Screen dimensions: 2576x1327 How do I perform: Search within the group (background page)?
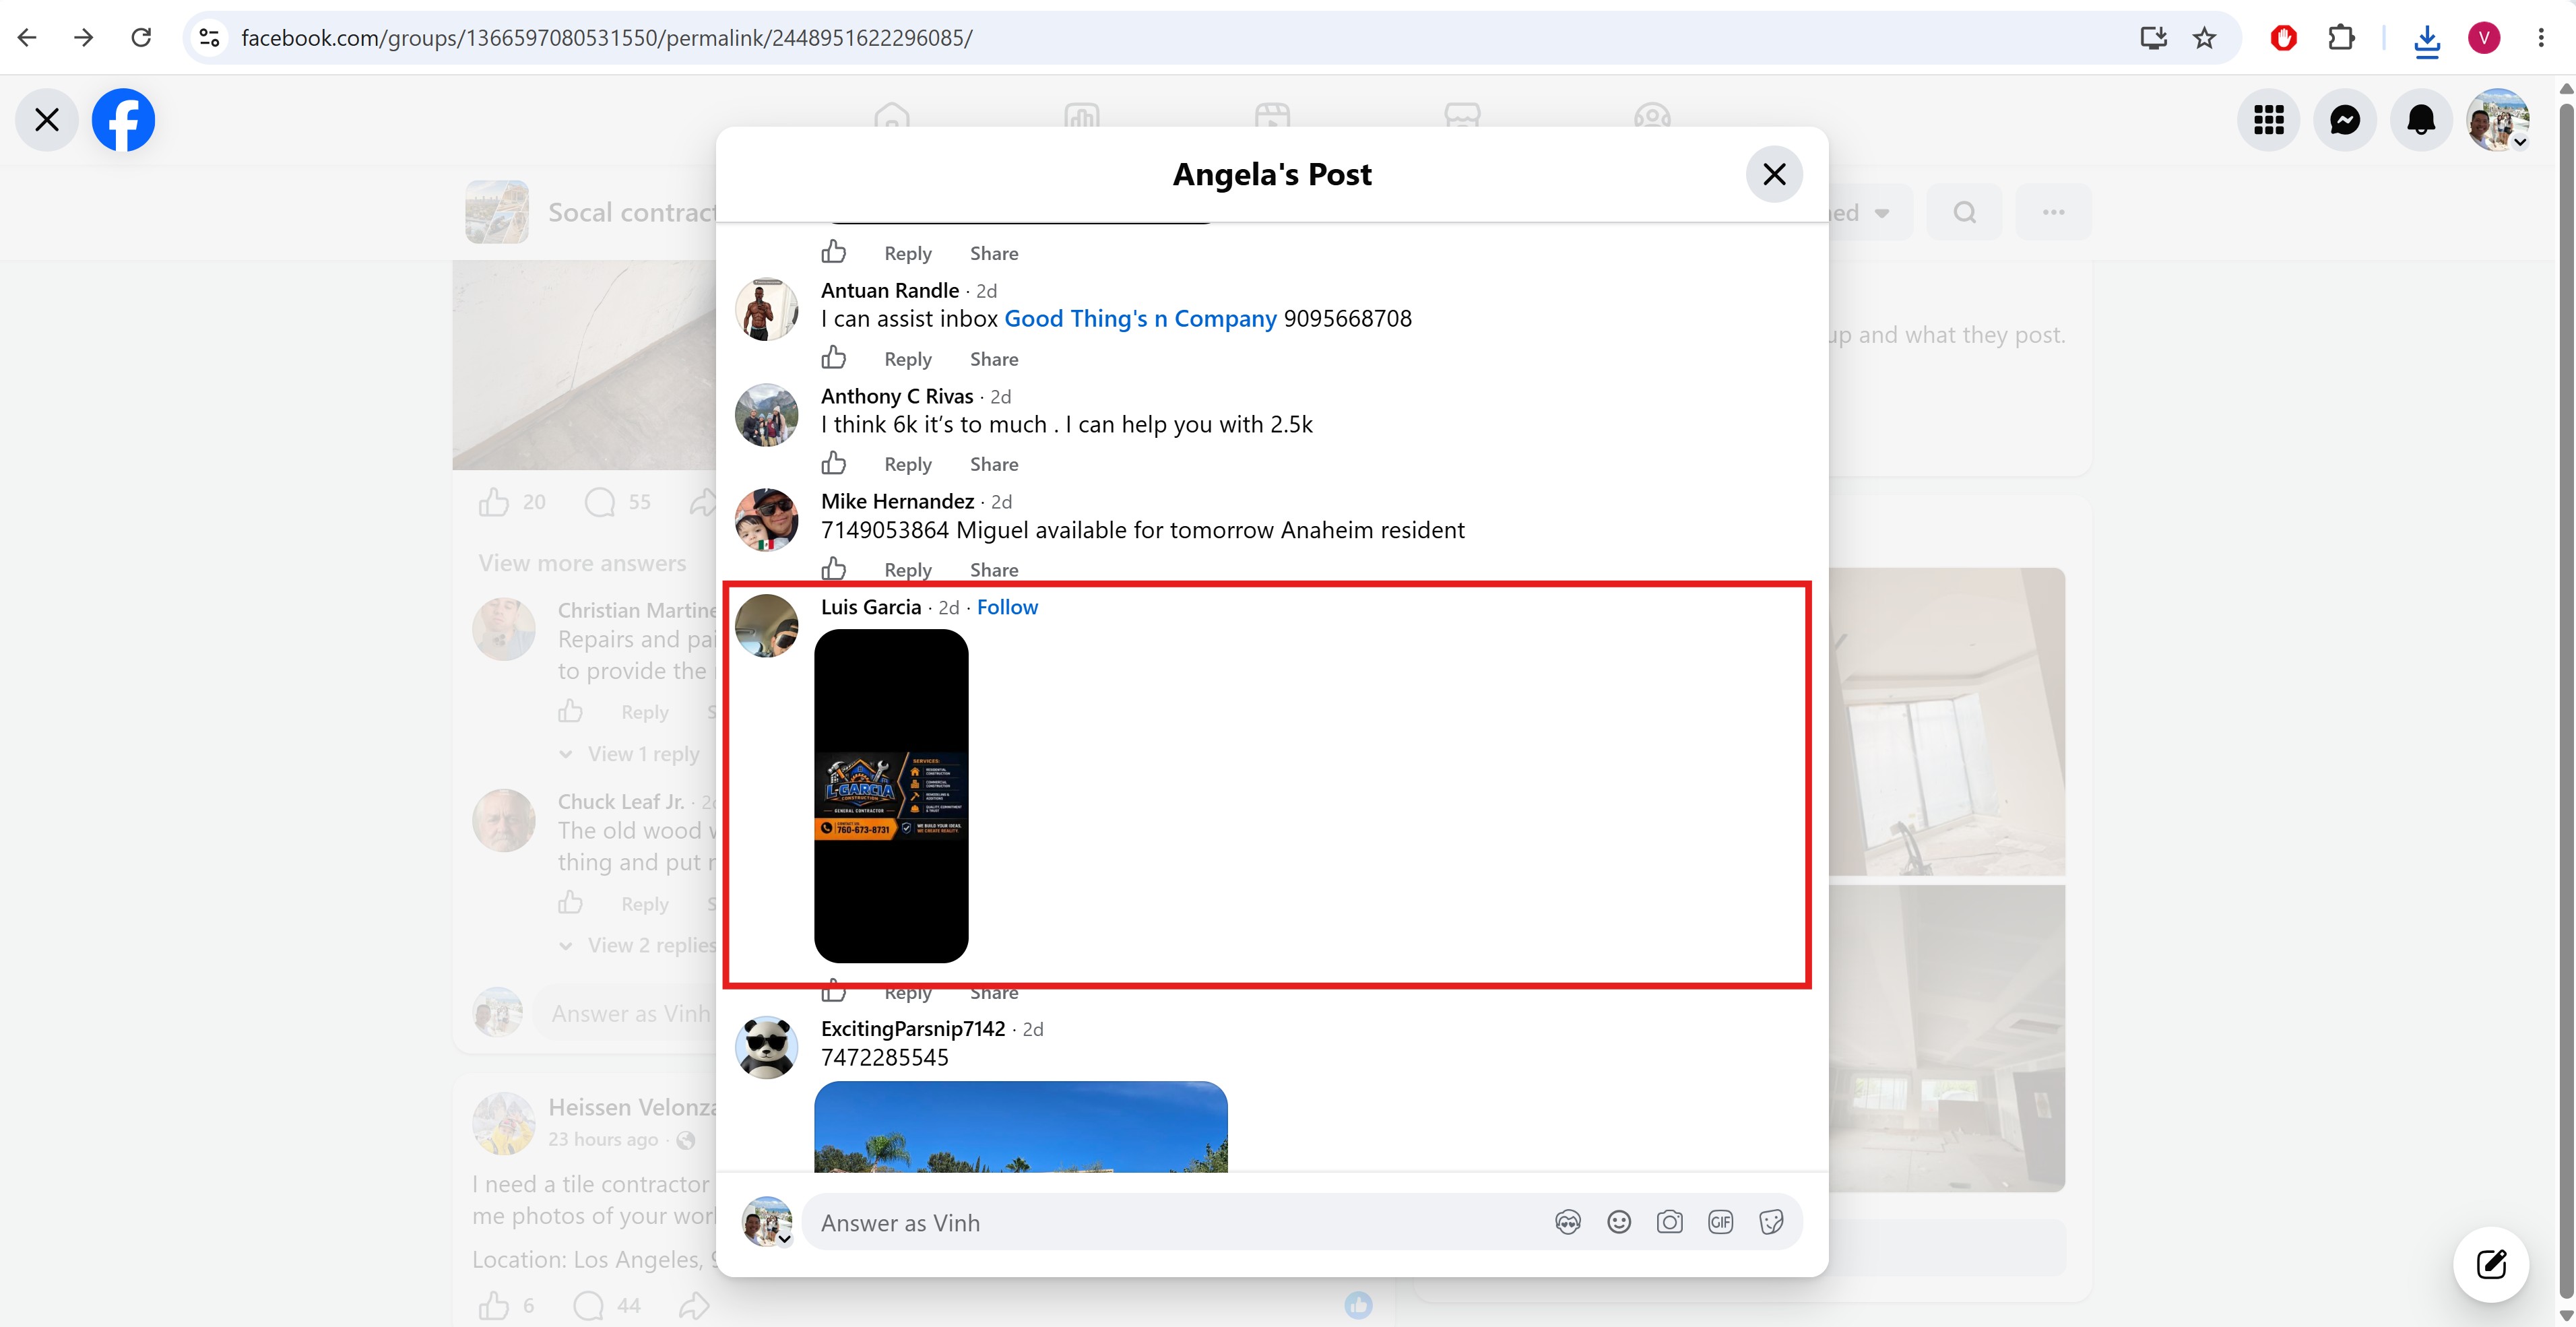click(x=1964, y=212)
